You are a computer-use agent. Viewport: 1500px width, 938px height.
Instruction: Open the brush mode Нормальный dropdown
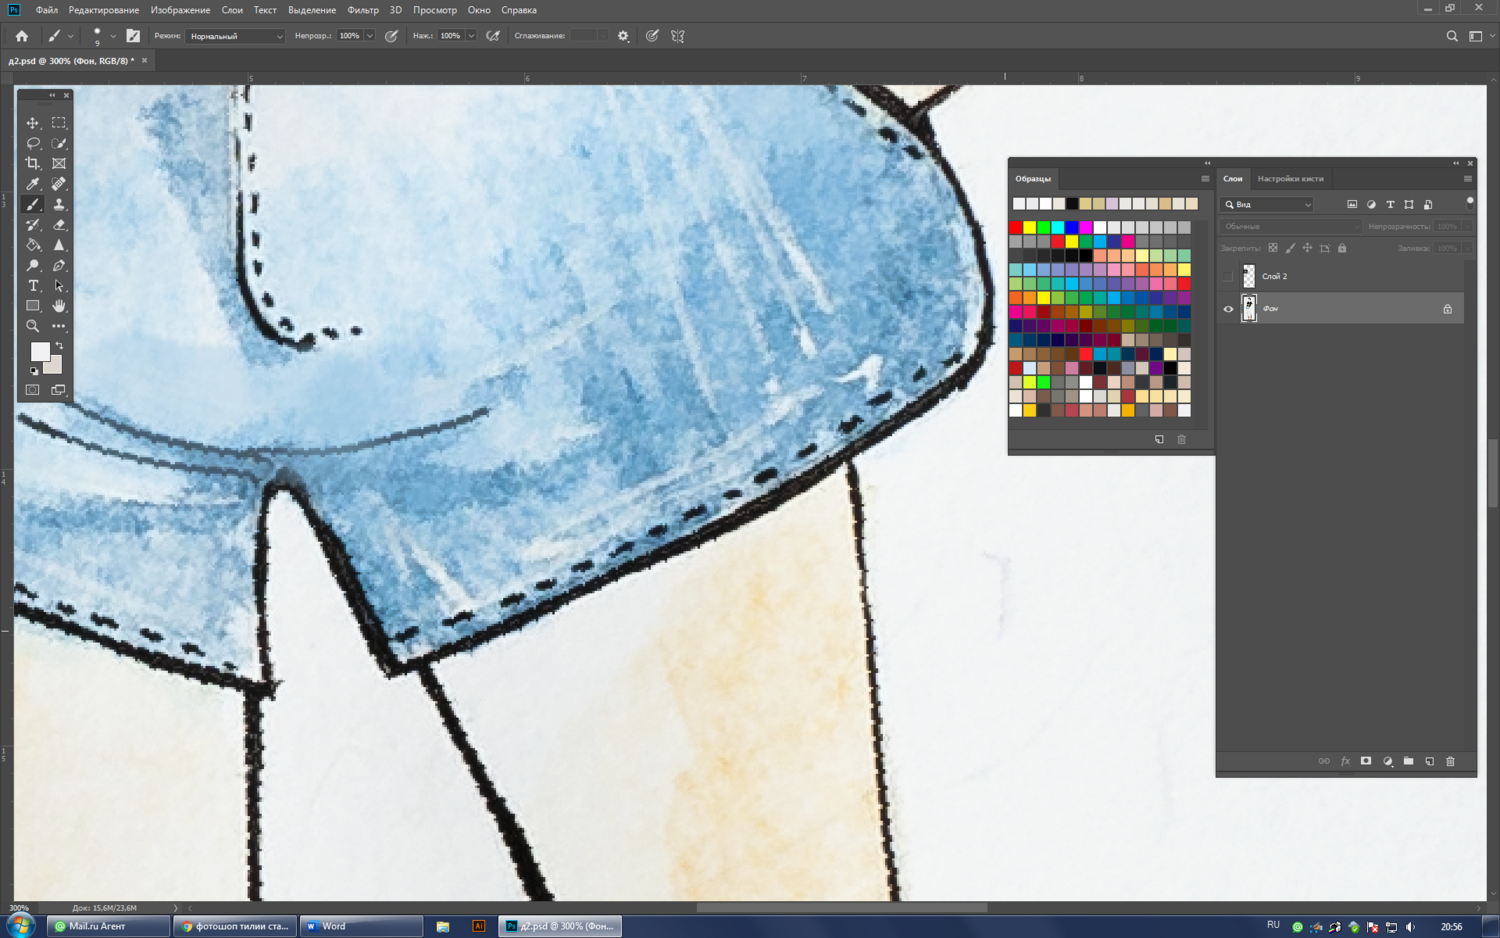[x=235, y=36]
